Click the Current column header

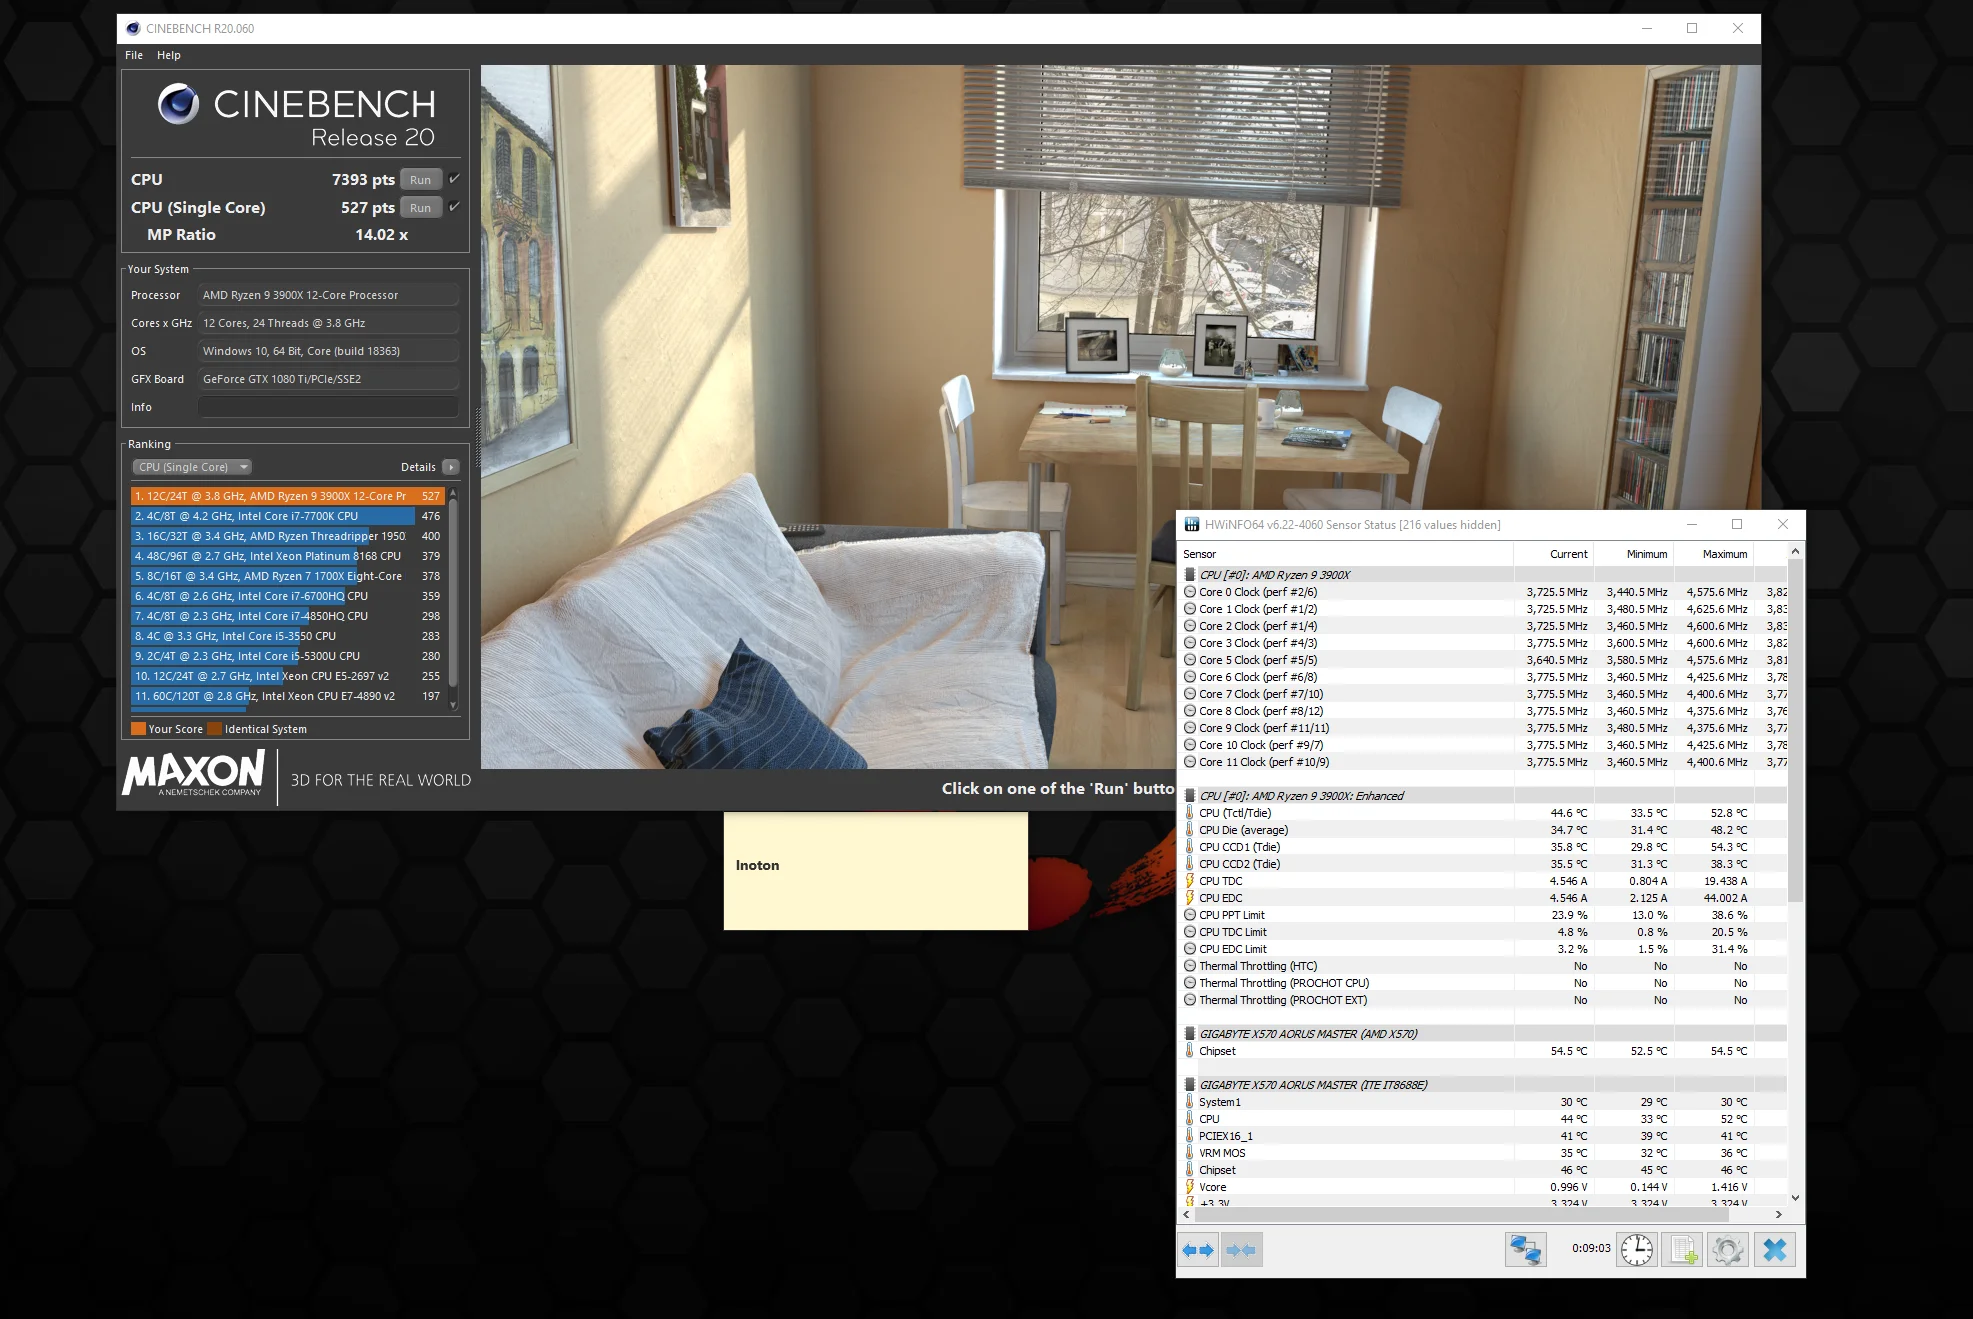click(1554, 554)
